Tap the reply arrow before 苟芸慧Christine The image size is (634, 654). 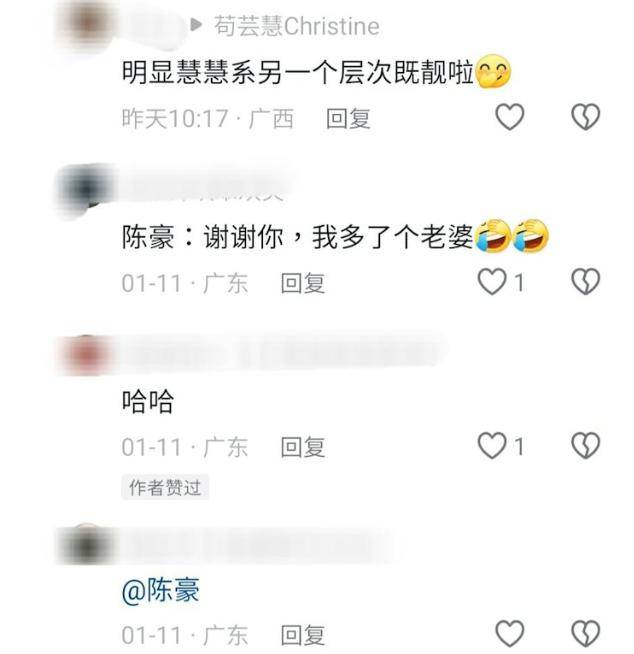point(196,25)
